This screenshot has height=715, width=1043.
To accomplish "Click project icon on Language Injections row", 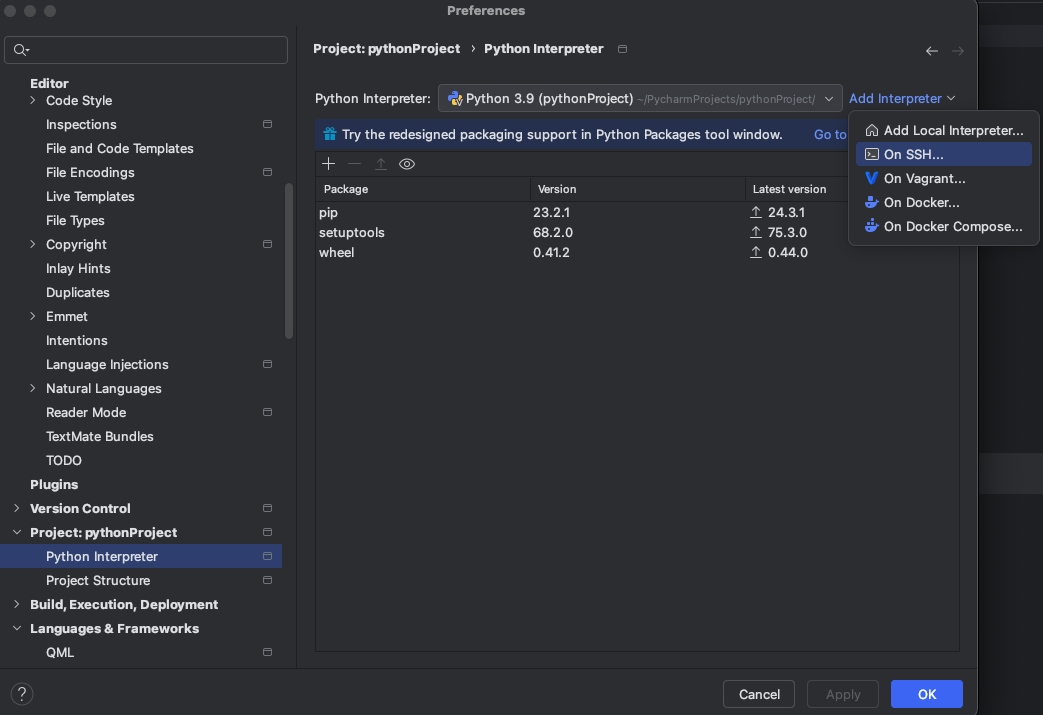I will point(267,364).
